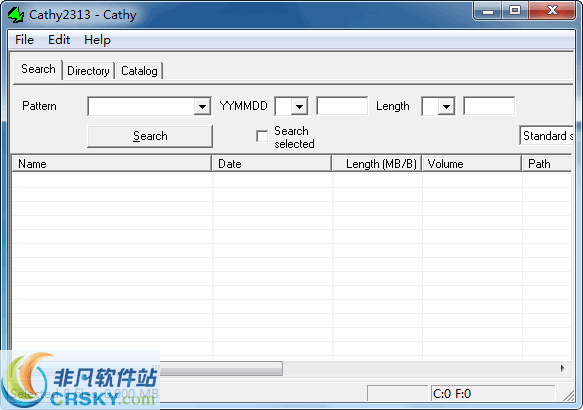583x410 pixels.
Task: Switch to the Catalog tab
Action: (139, 71)
